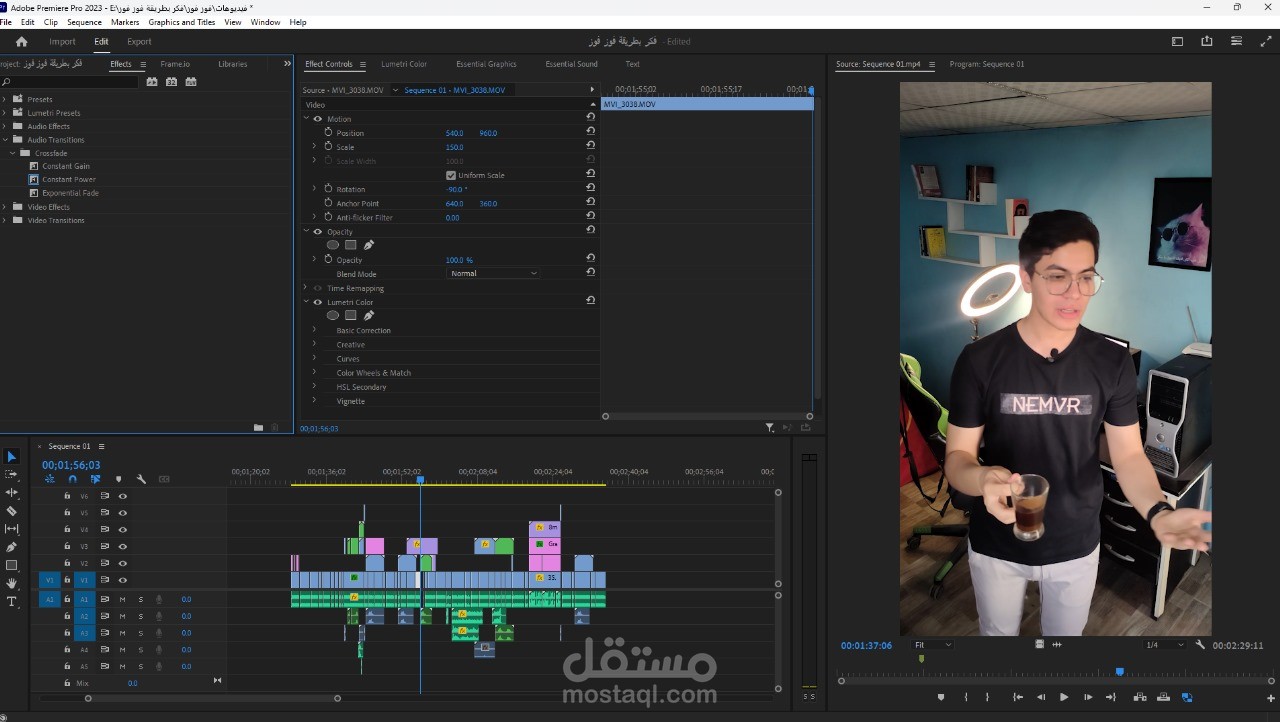Toggle Linked Selection in timeline
1280x722 pixels.
(x=95, y=479)
